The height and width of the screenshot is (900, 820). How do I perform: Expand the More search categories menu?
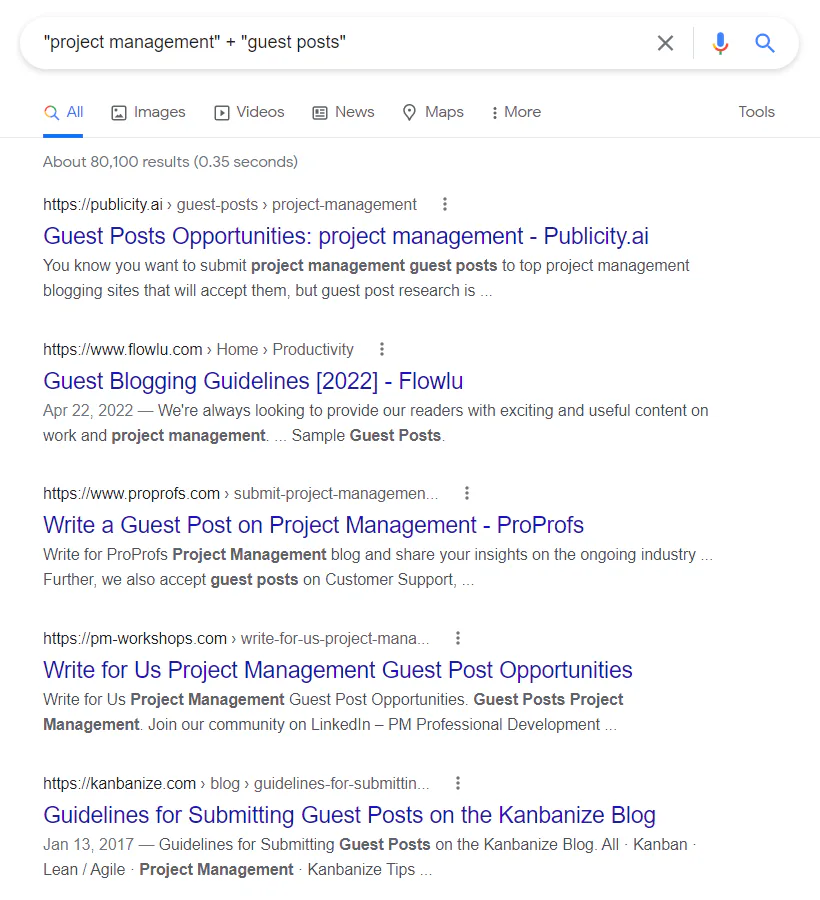[x=516, y=112]
